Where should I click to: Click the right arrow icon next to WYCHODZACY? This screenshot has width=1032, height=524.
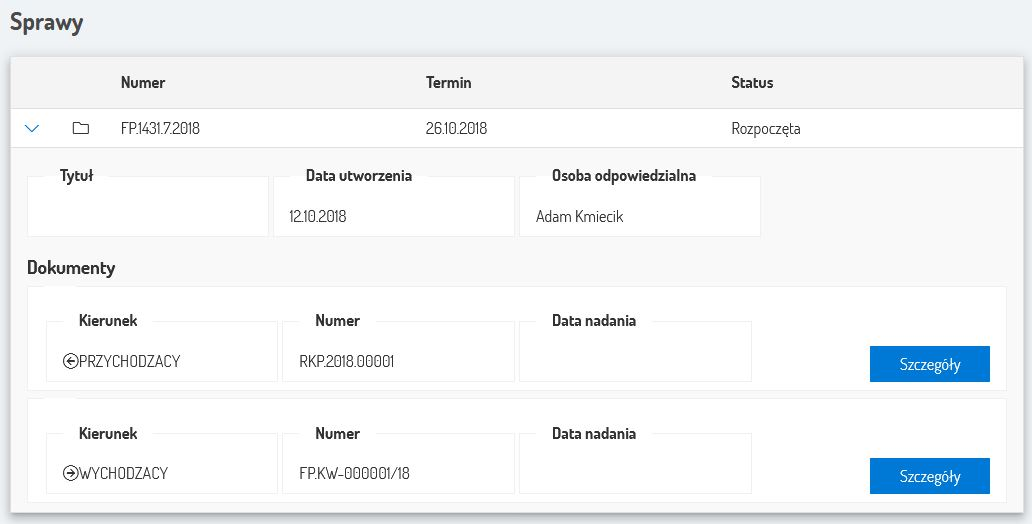coord(70,474)
